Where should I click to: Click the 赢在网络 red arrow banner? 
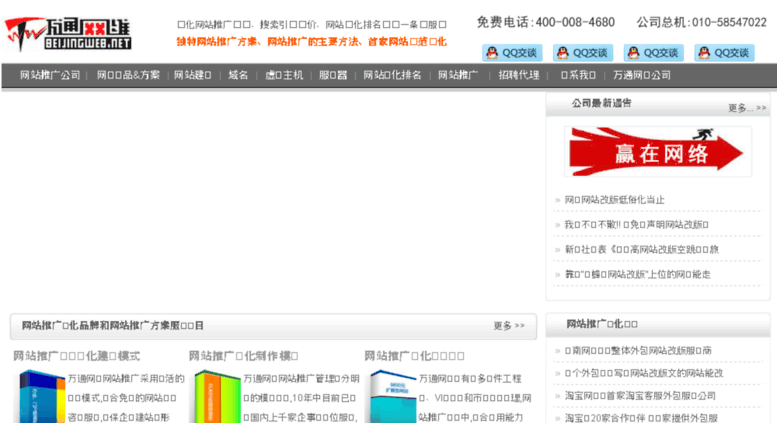click(x=658, y=152)
